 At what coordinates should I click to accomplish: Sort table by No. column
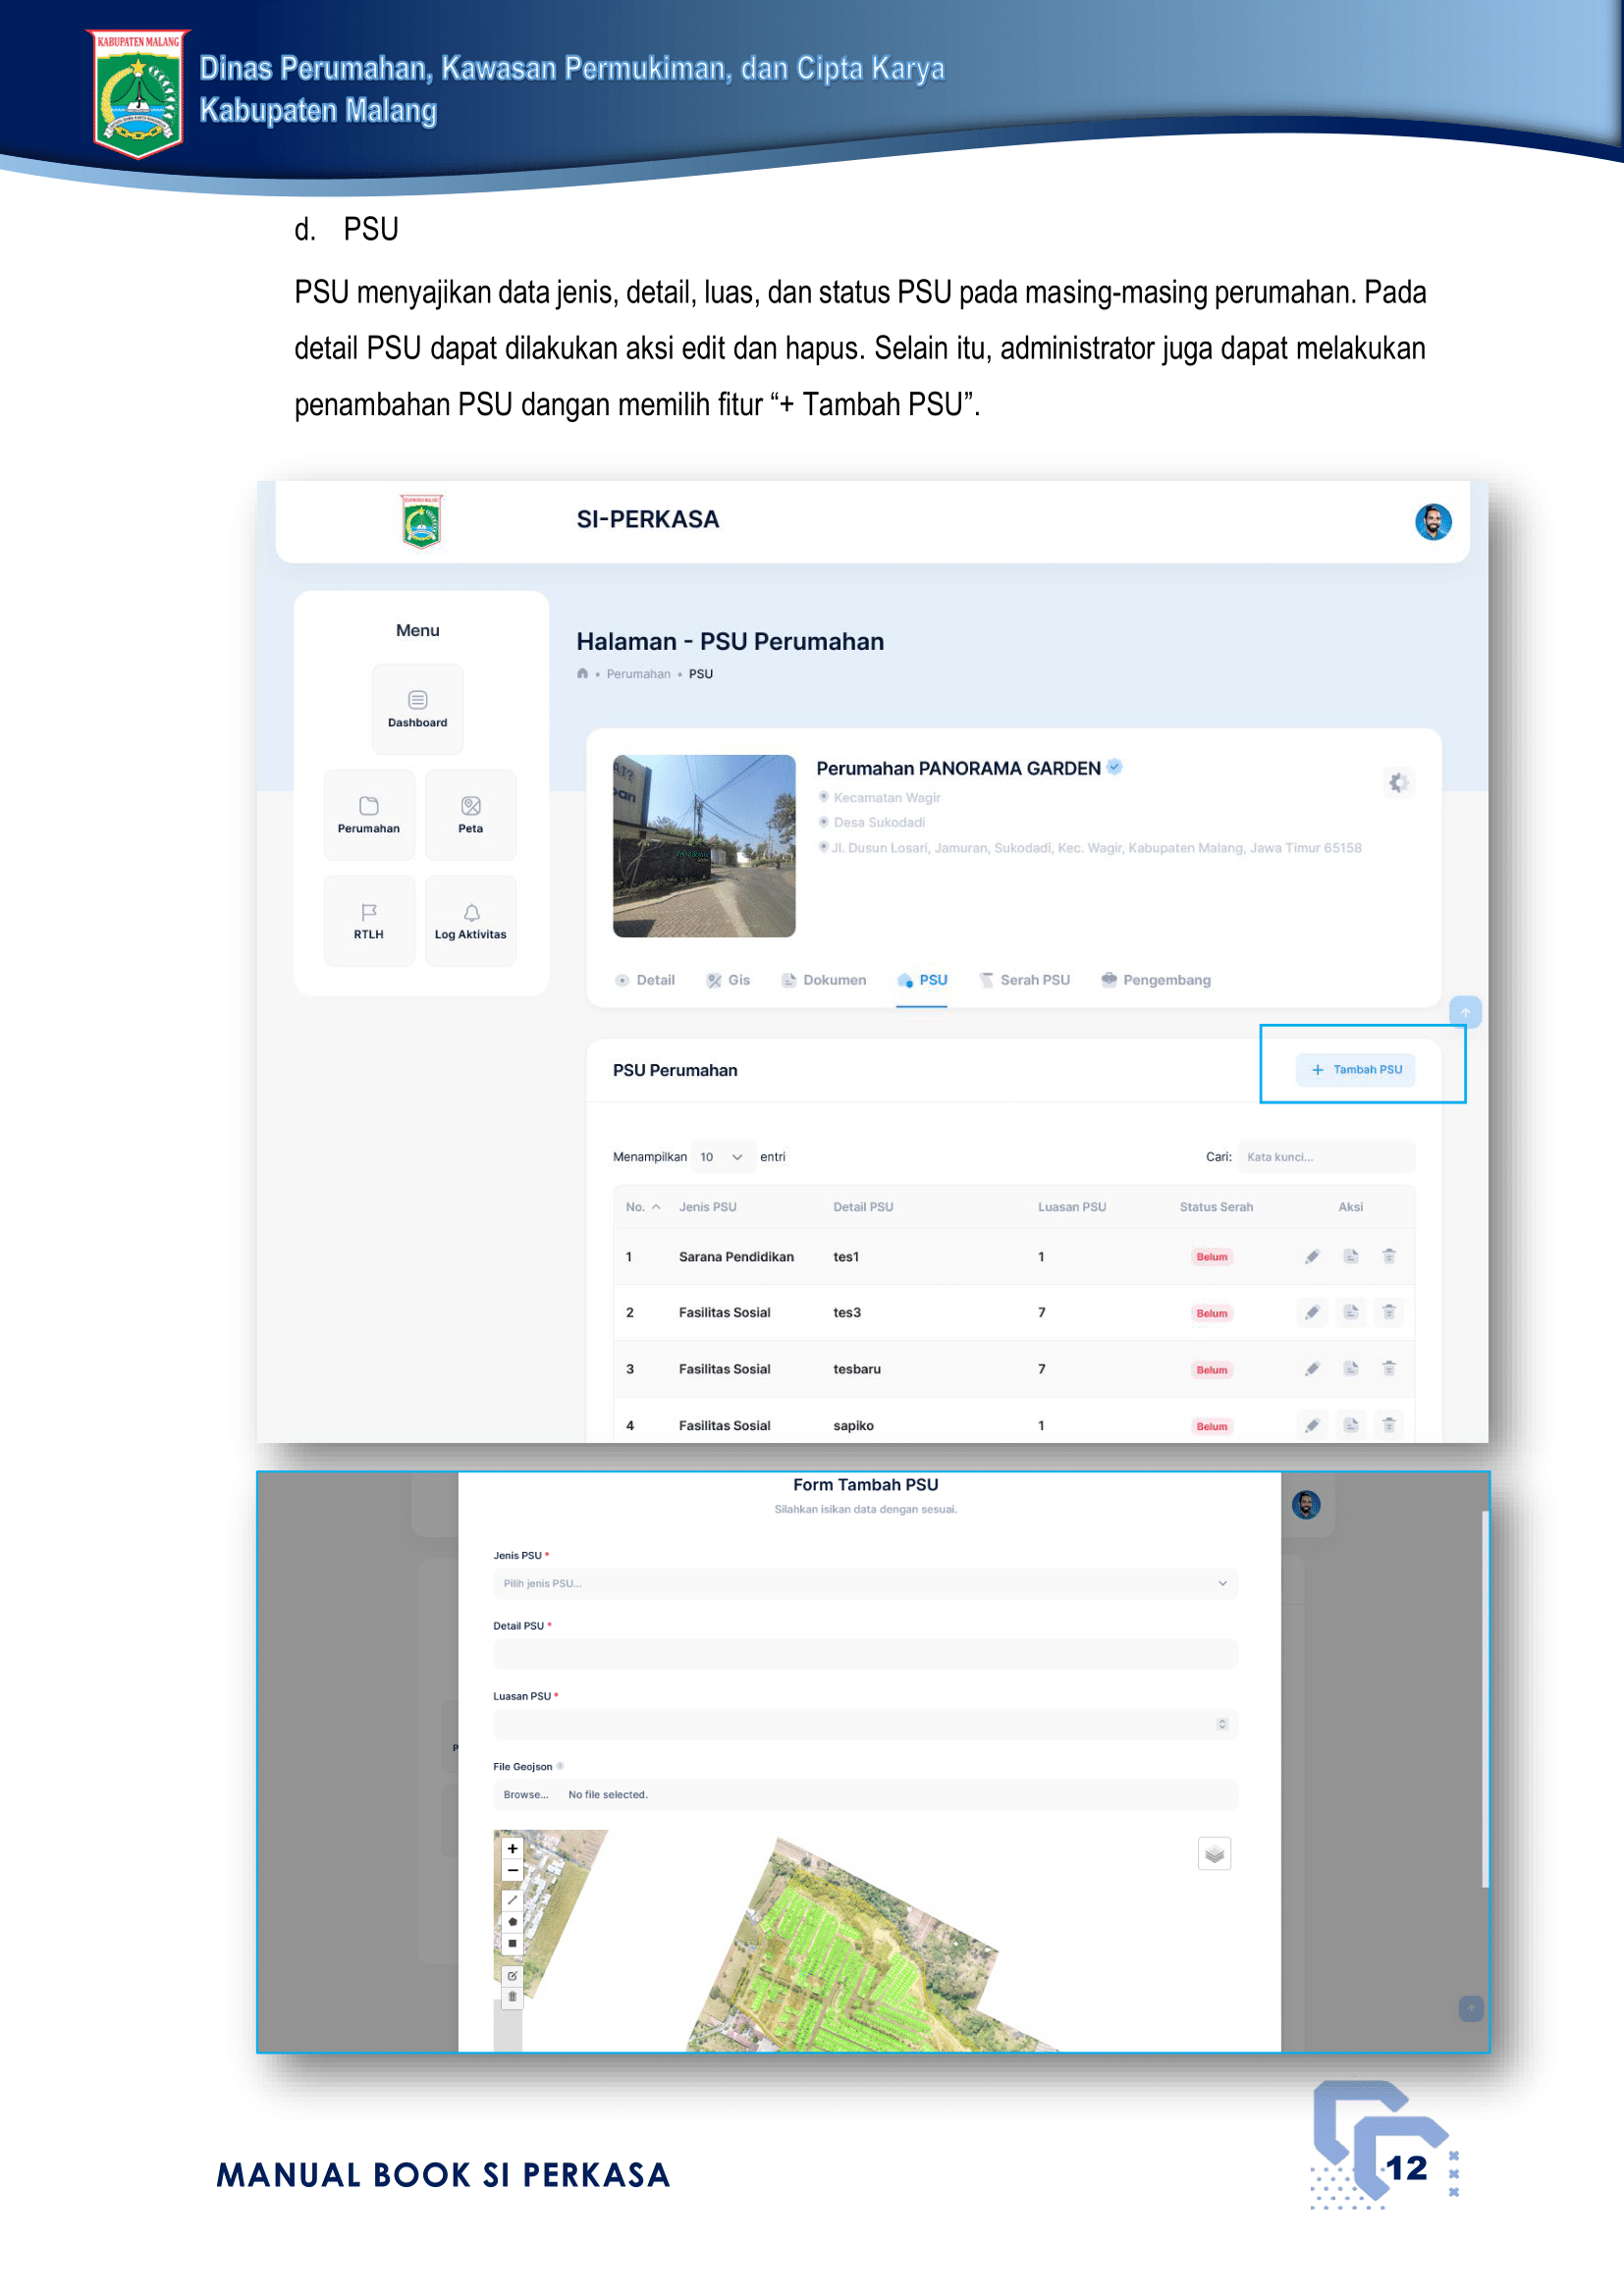(x=642, y=1206)
